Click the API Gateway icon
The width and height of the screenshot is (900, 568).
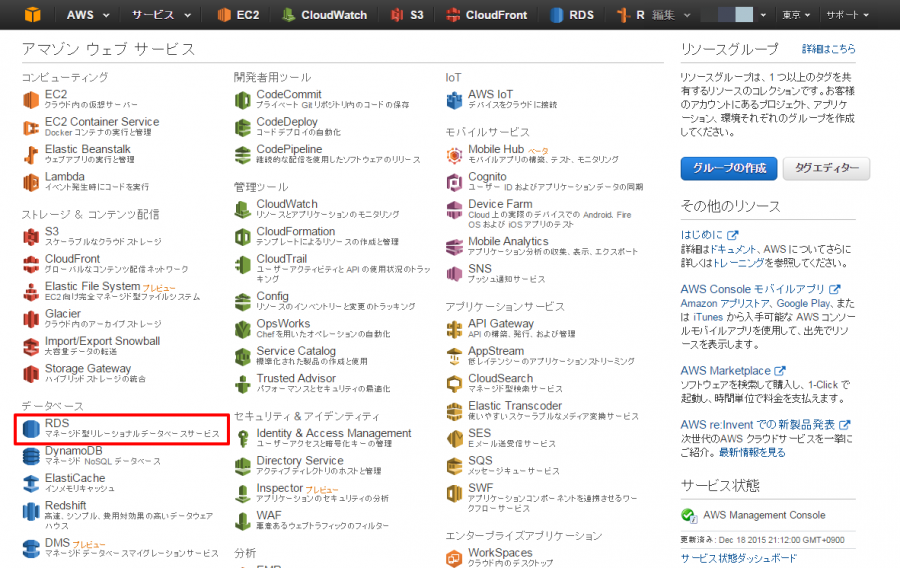coord(455,329)
